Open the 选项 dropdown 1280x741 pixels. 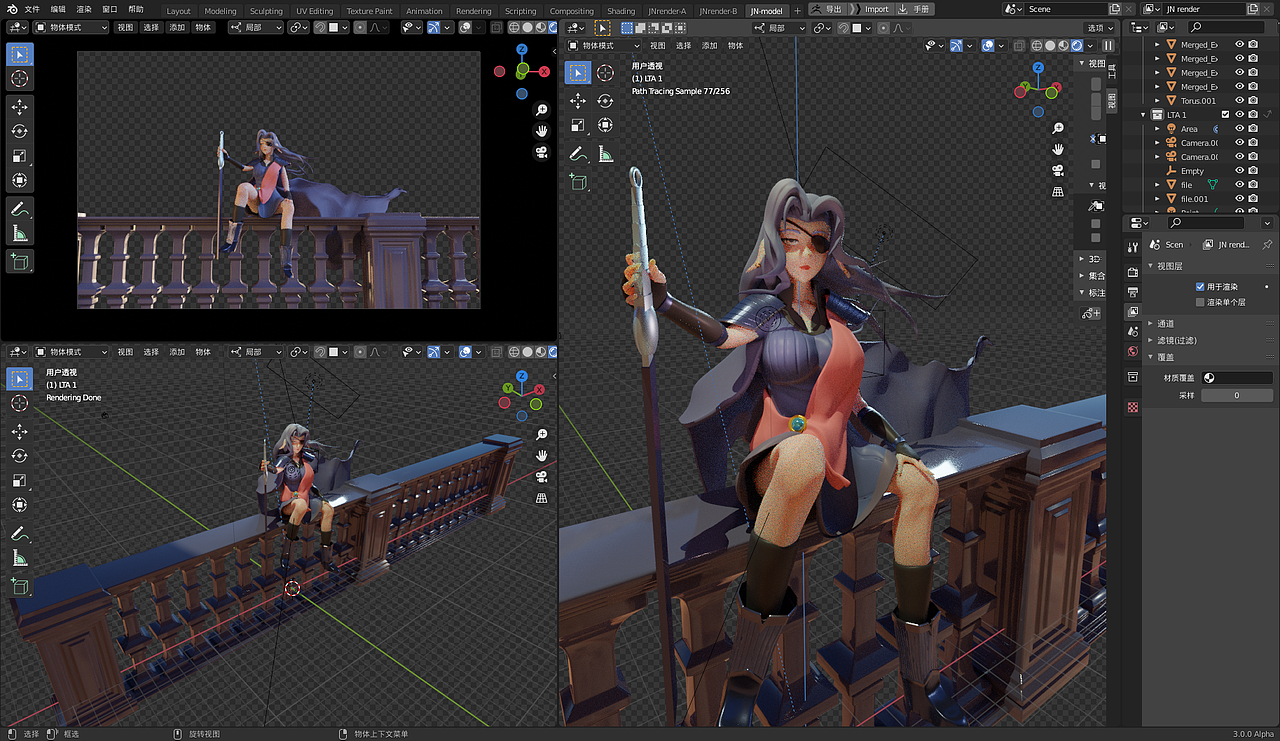[x=1100, y=28]
